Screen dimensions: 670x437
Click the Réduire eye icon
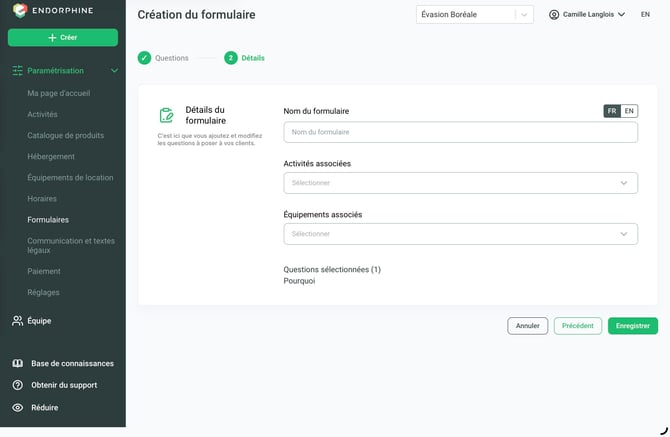click(x=18, y=408)
